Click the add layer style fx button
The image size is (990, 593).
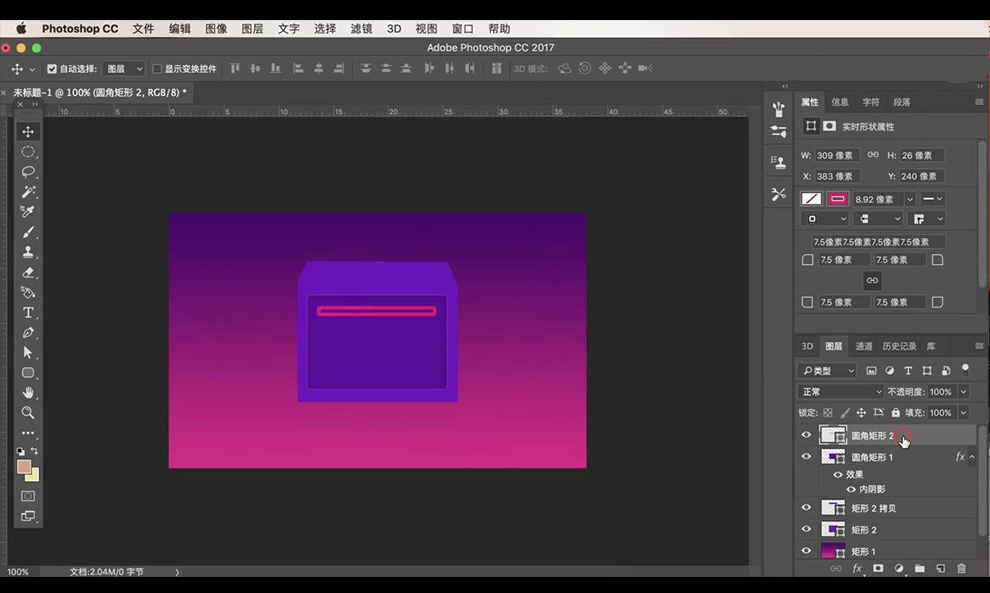[x=857, y=568]
